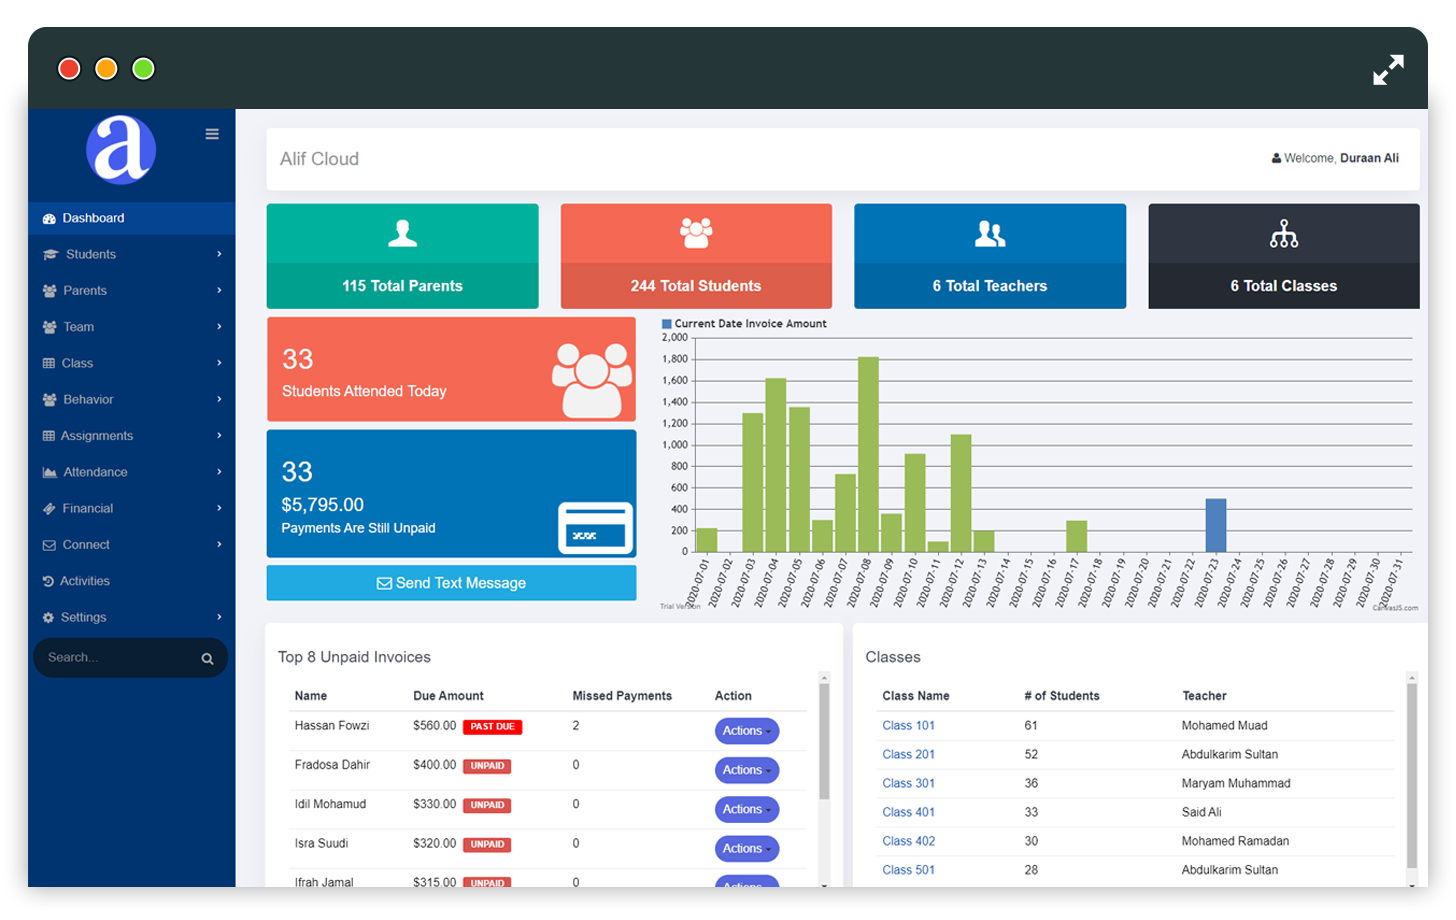
Task: Select Dashboard in the sidebar
Action: 92,217
